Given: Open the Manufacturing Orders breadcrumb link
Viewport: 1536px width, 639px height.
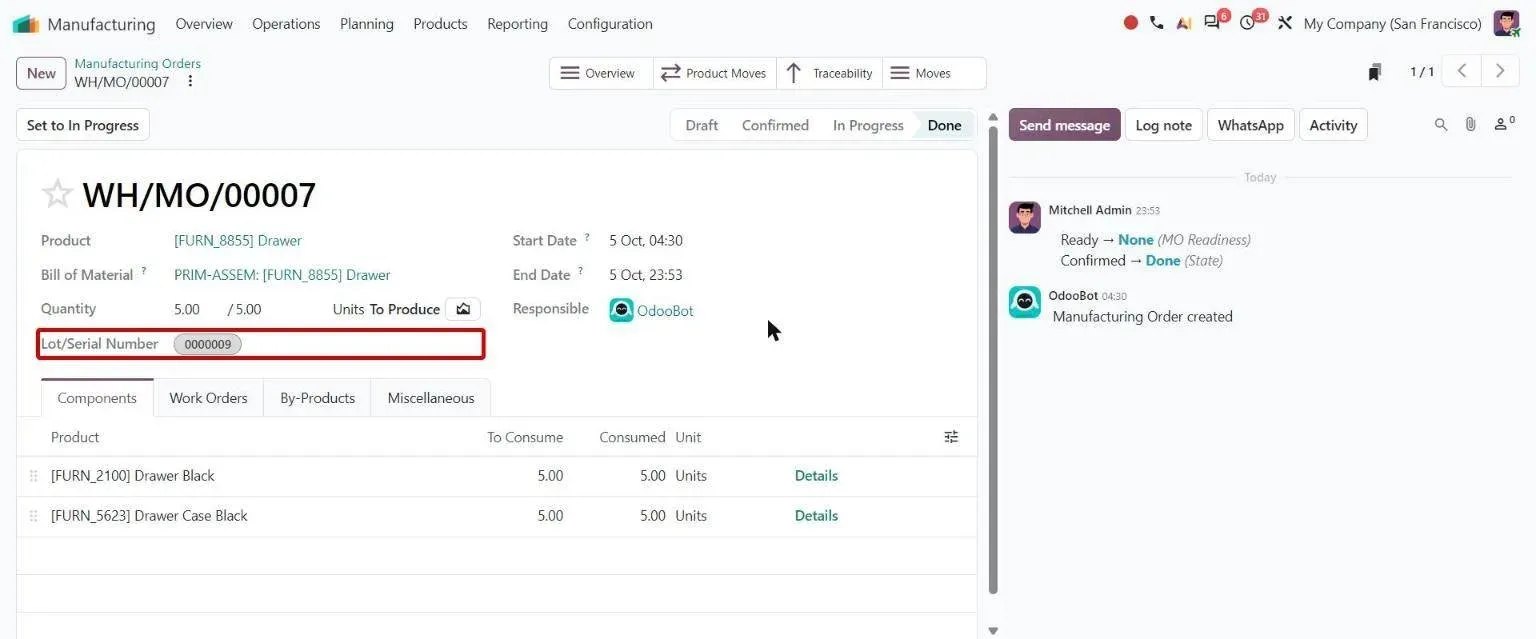Looking at the screenshot, I should [138, 63].
